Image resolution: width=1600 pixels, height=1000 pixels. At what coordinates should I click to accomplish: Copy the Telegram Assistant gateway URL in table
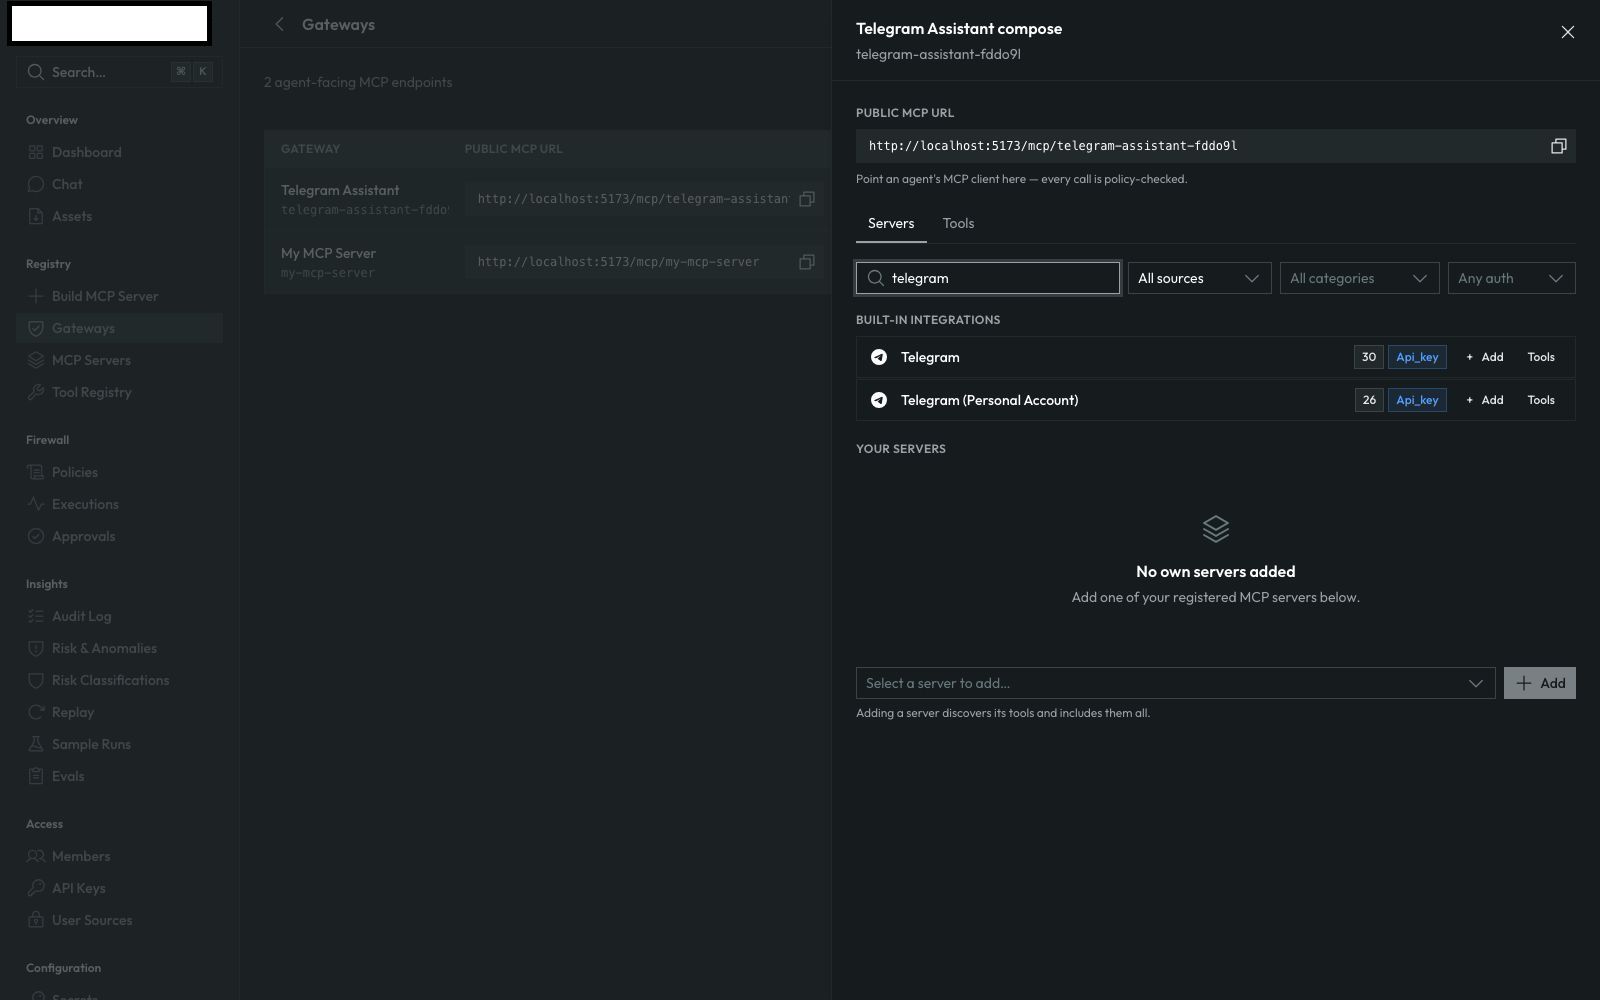click(807, 199)
